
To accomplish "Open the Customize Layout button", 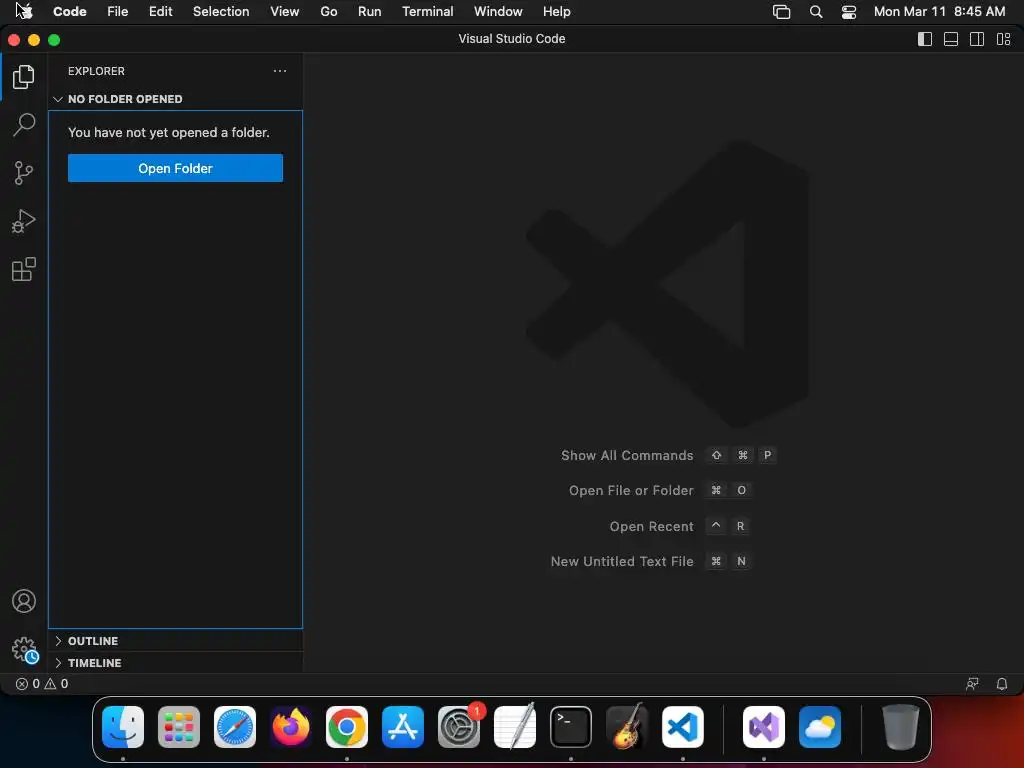I will pyautogui.click(x=1003, y=39).
